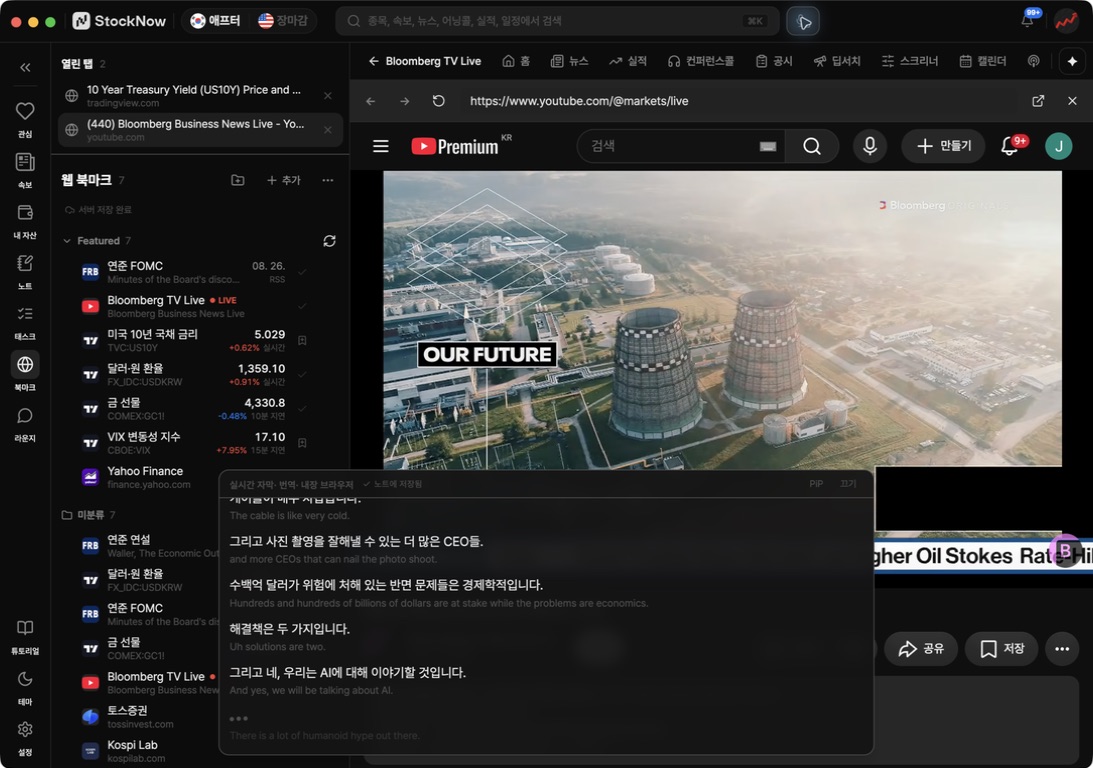Focus the YouTube 검색 search box

point(681,146)
